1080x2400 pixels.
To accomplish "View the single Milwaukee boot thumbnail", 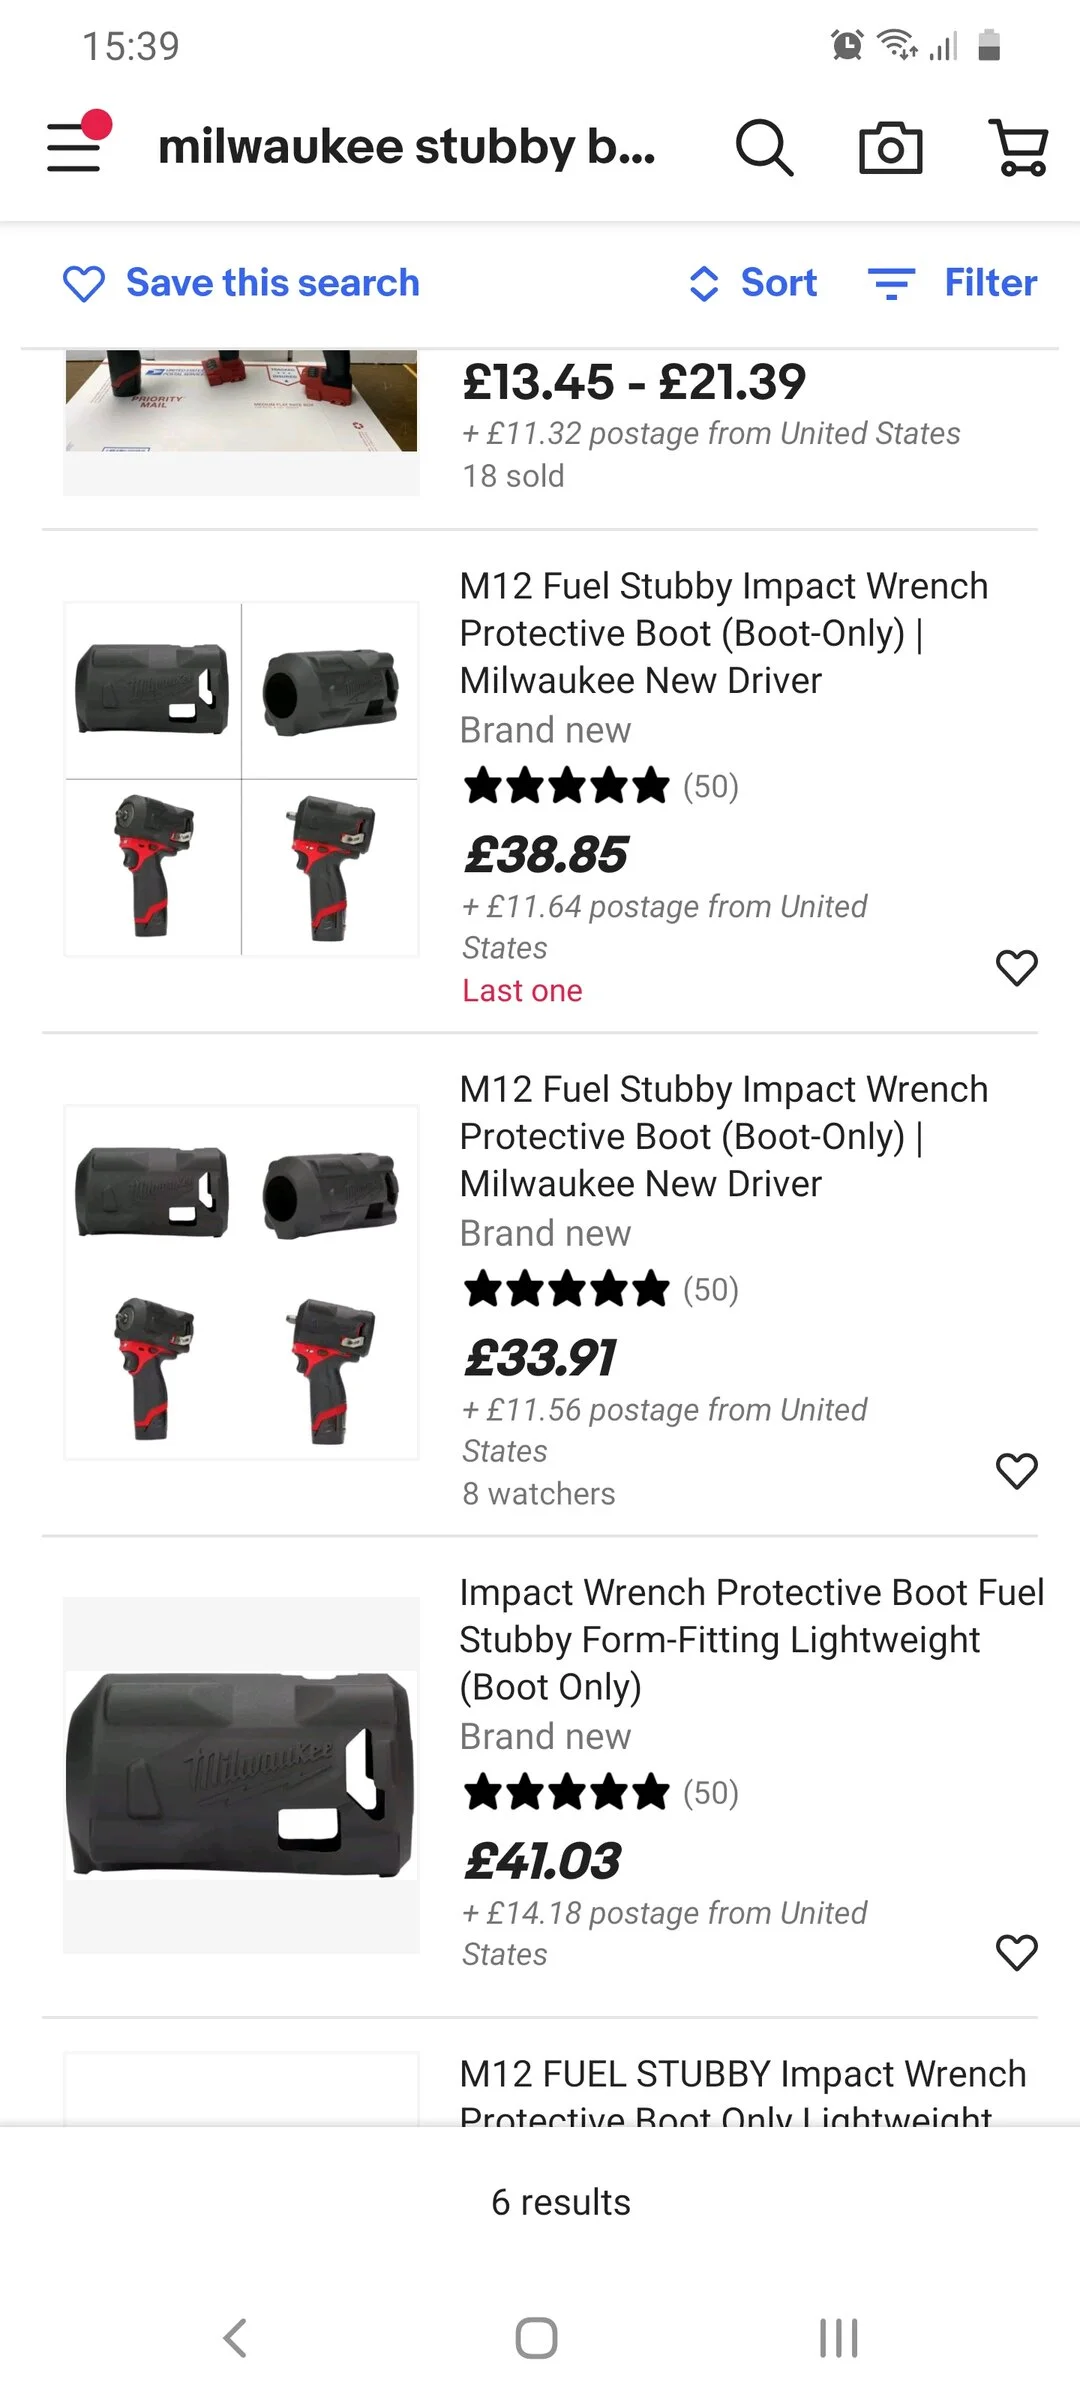I will click(241, 1775).
